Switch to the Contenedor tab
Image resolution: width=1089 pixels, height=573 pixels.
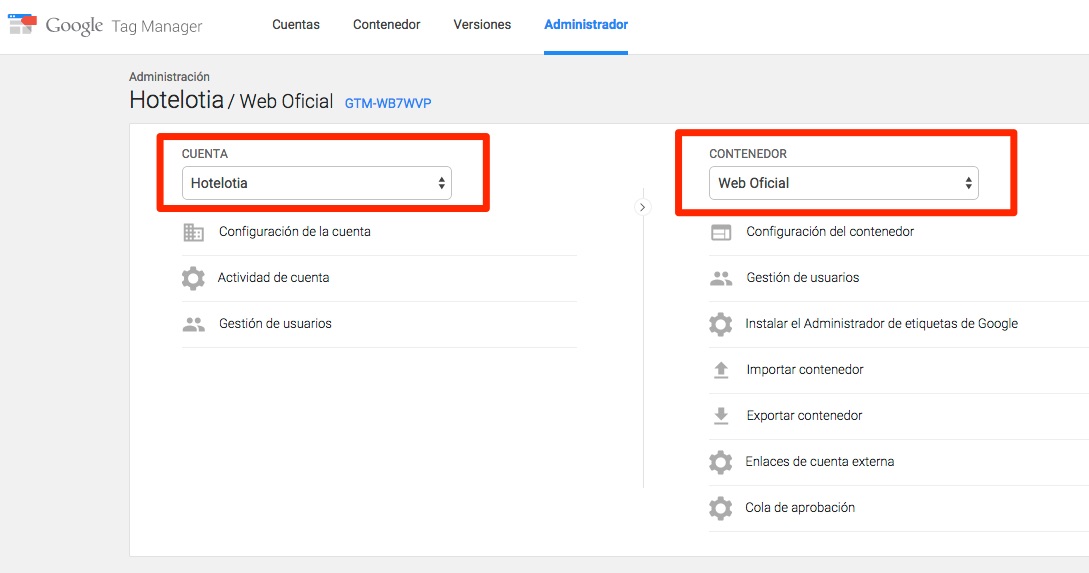[387, 24]
